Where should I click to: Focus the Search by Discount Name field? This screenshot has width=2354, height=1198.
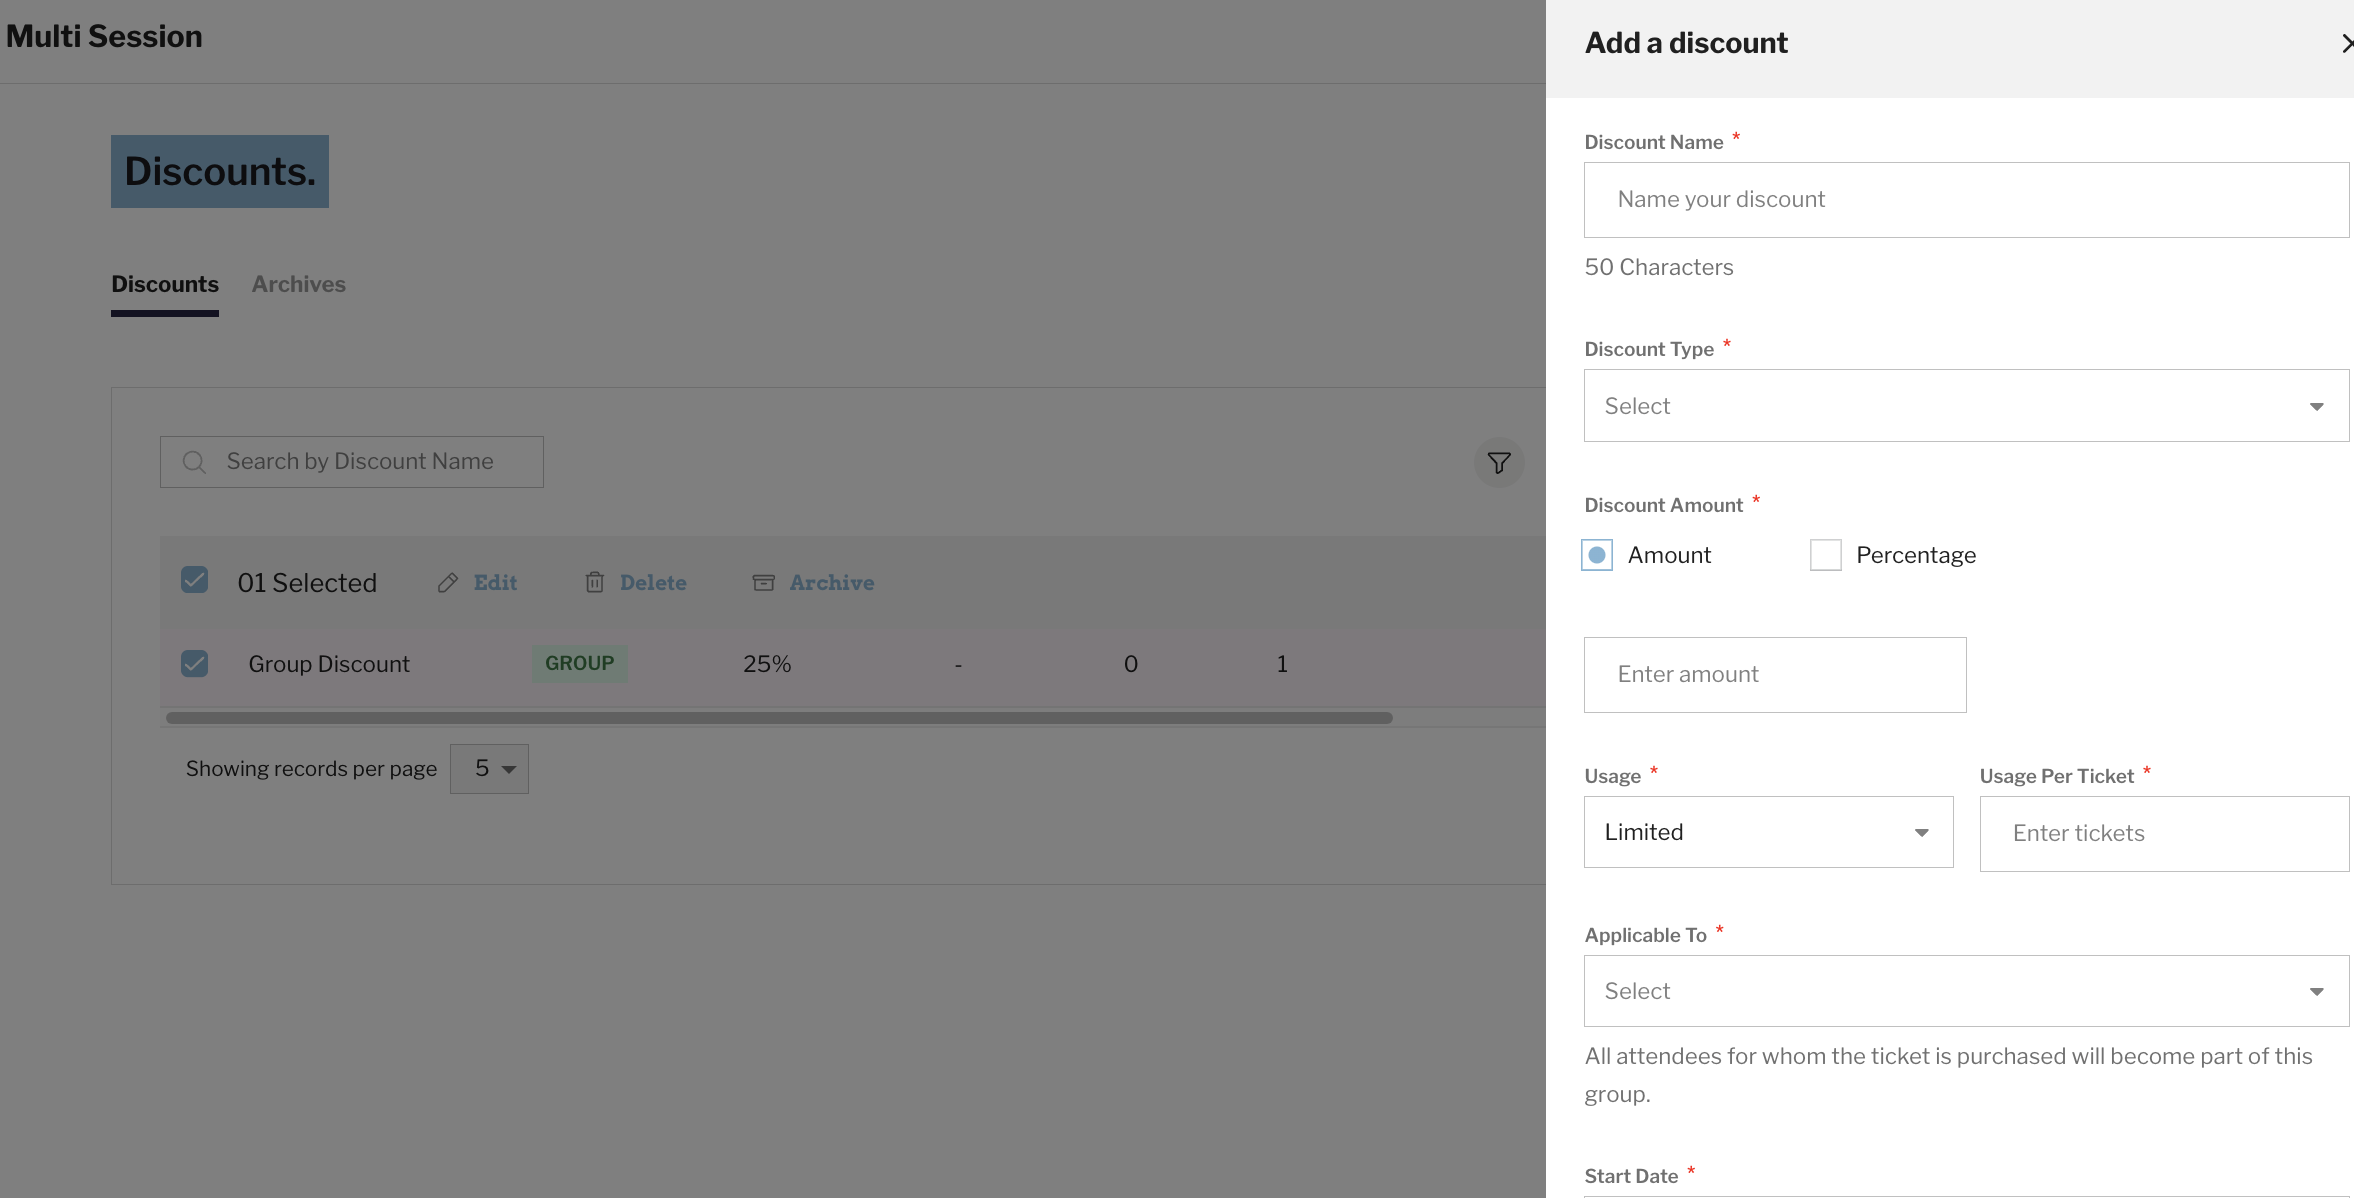tap(352, 462)
